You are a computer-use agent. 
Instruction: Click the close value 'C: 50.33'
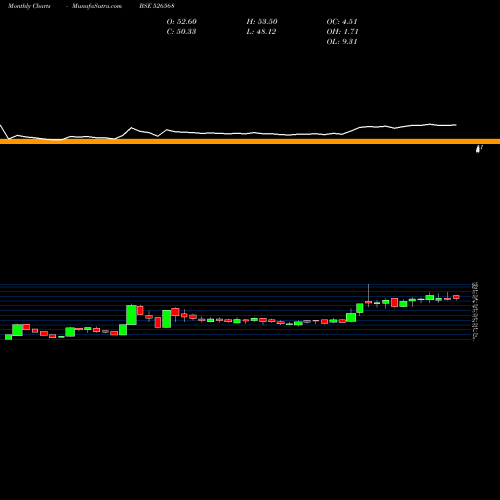(x=181, y=32)
